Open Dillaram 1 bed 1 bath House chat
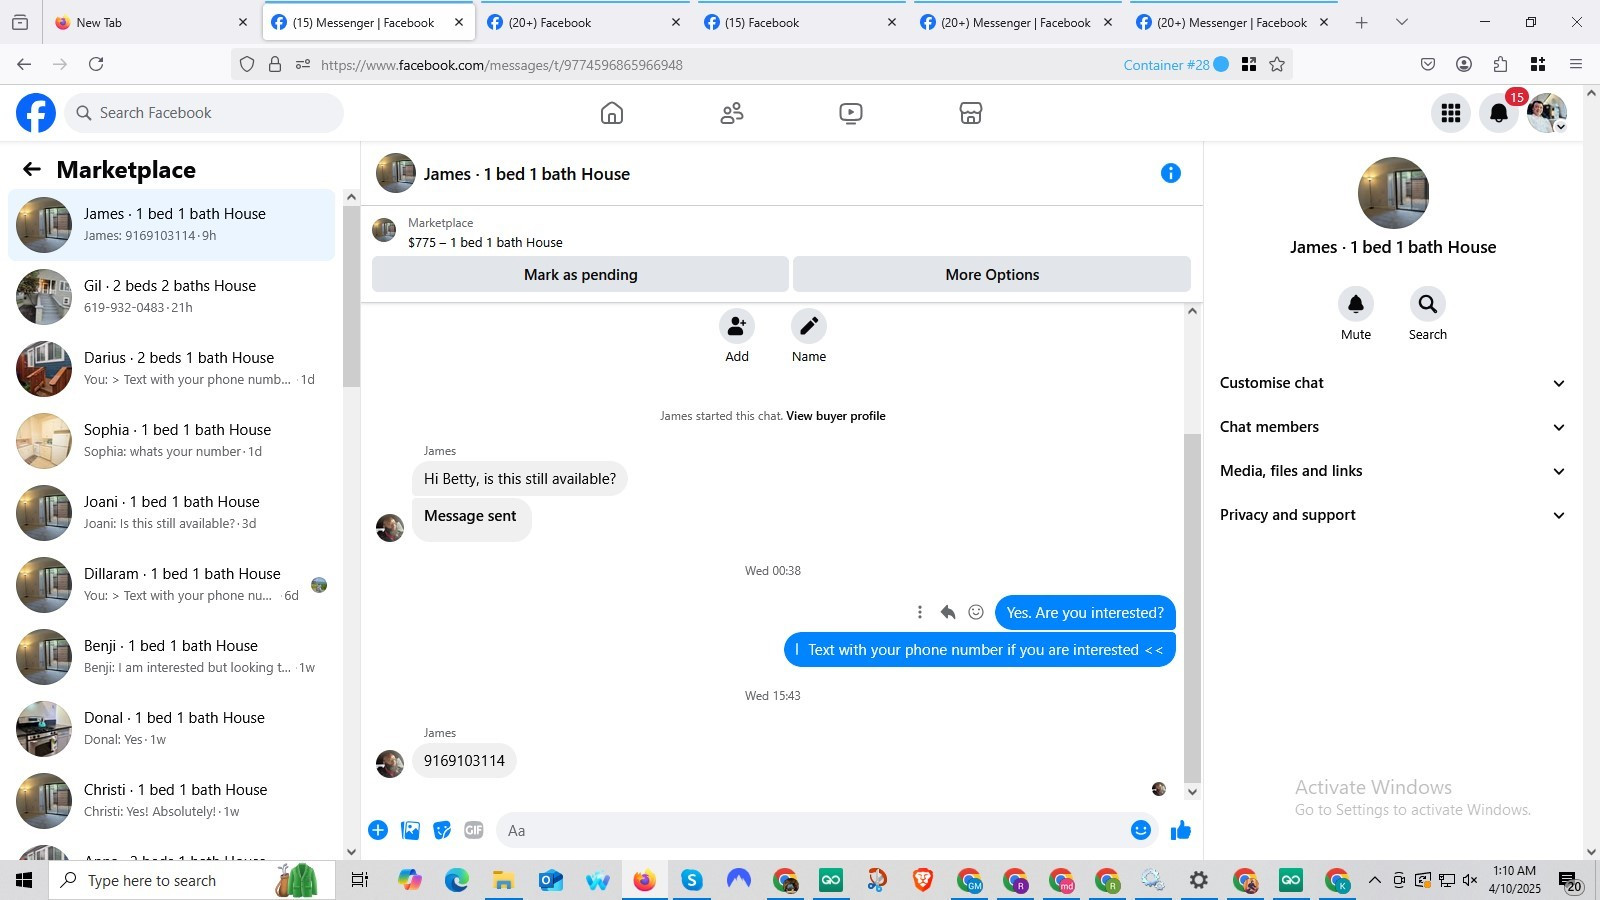The image size is (1600, 900). point(172,585)
